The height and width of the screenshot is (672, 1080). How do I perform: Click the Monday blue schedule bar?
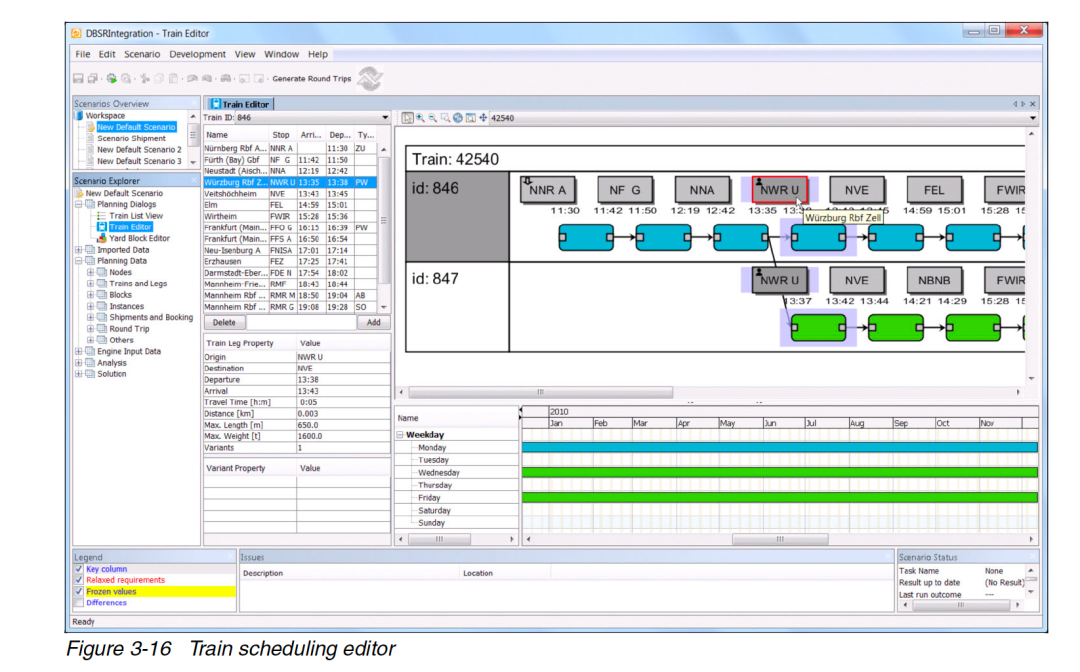point(780,448)
